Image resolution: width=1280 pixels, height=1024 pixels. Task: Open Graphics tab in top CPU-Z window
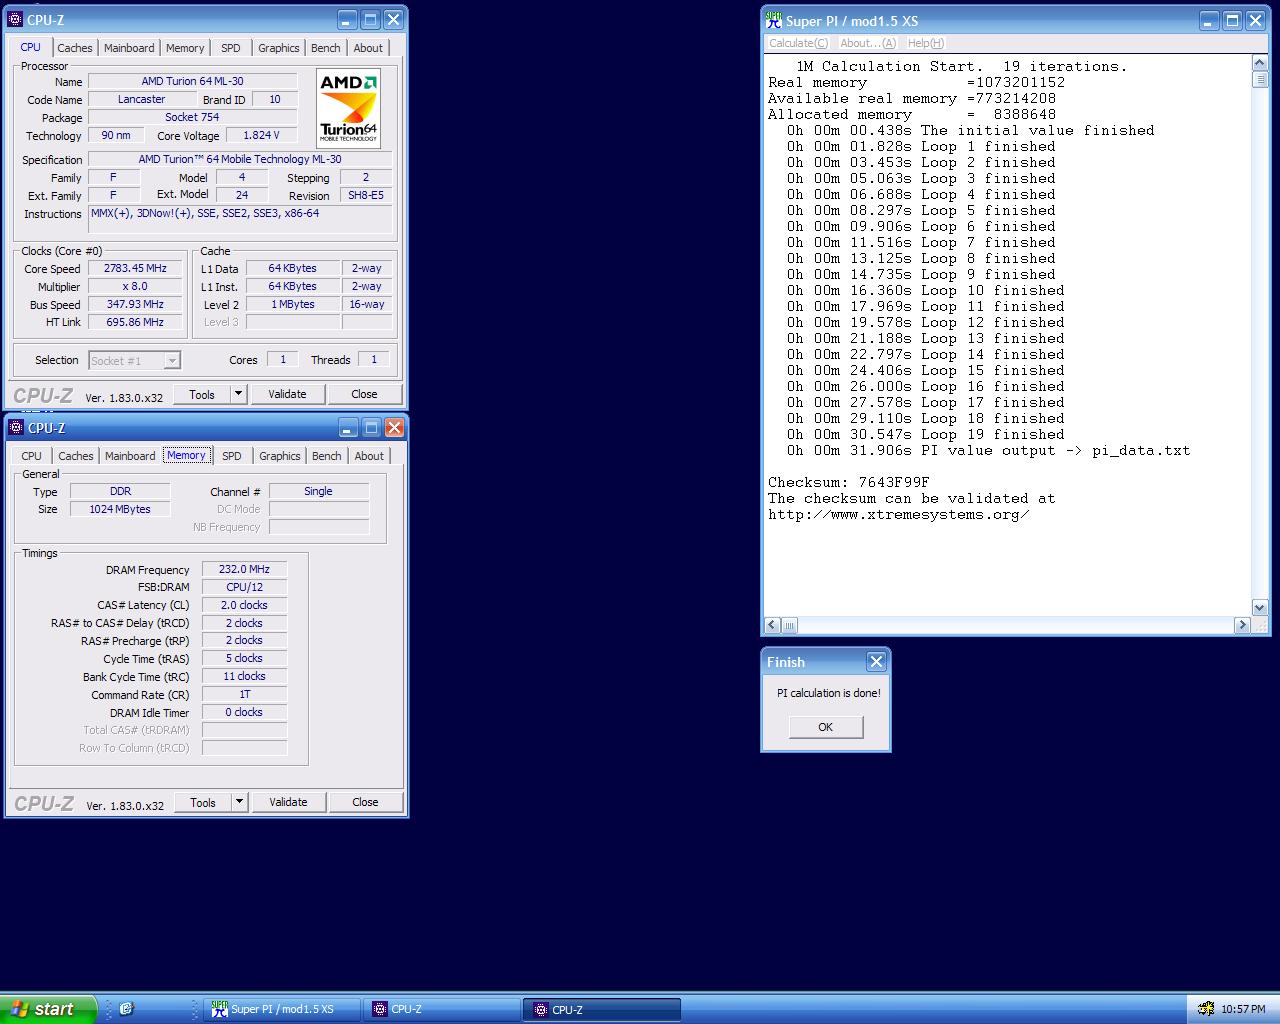[278, 48]
